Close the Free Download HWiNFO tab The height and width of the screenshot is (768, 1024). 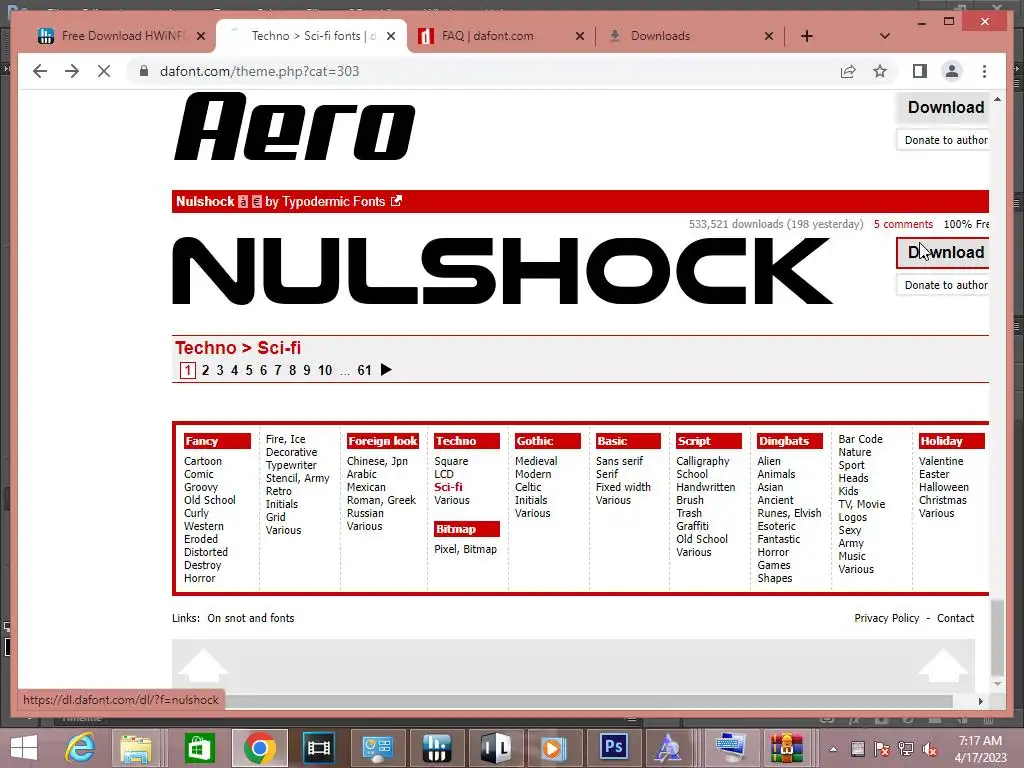point(201,36)
